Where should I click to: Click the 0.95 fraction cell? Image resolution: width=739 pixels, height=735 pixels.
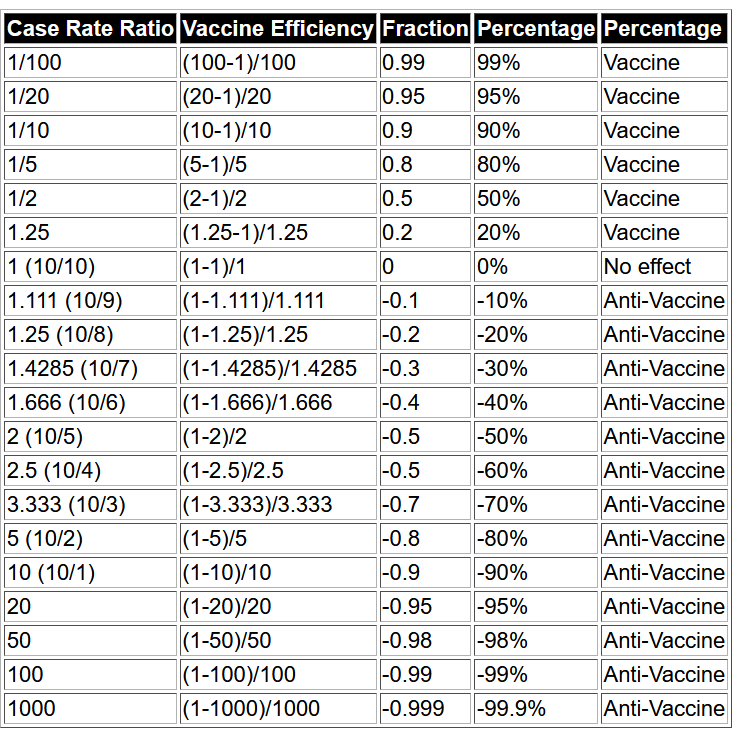[x=425, y=97]
